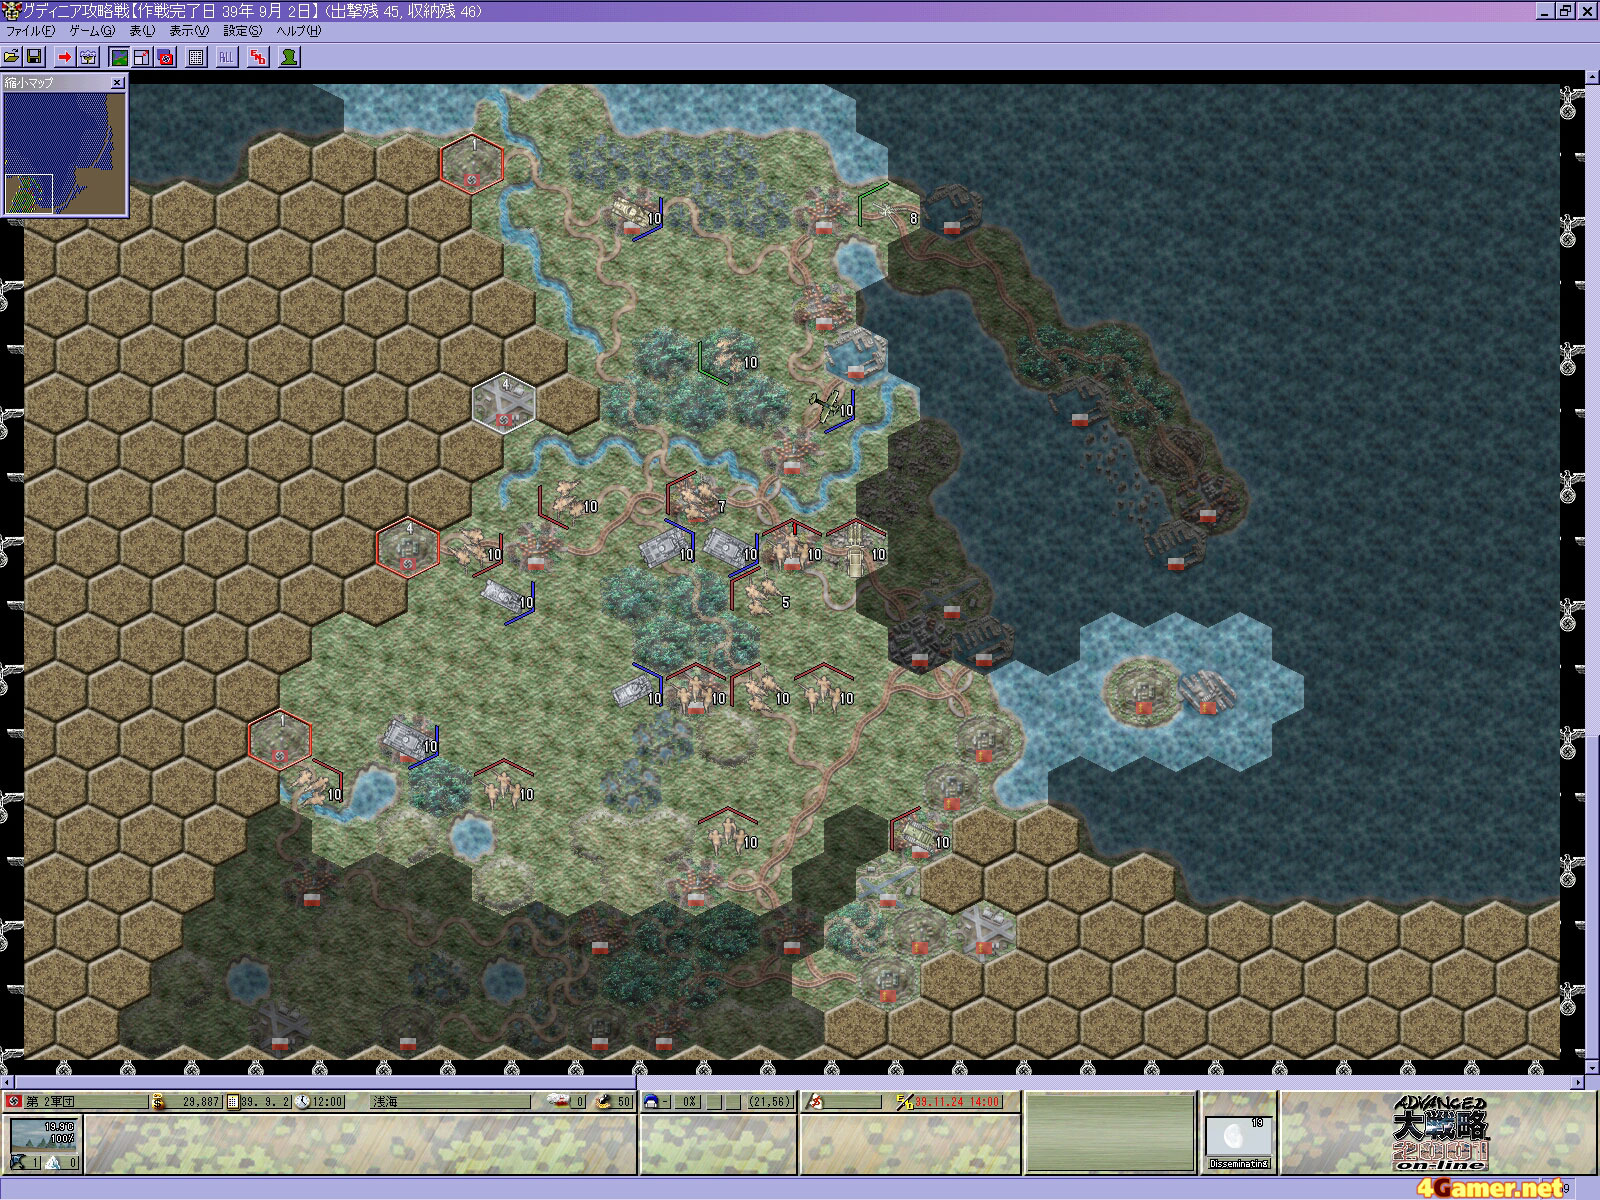
Task: Click the floppy disk save icon
Action: [33, 57]
